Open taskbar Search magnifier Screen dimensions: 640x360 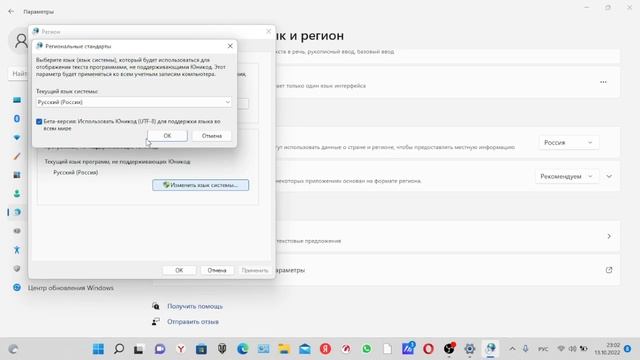[119, 349]
